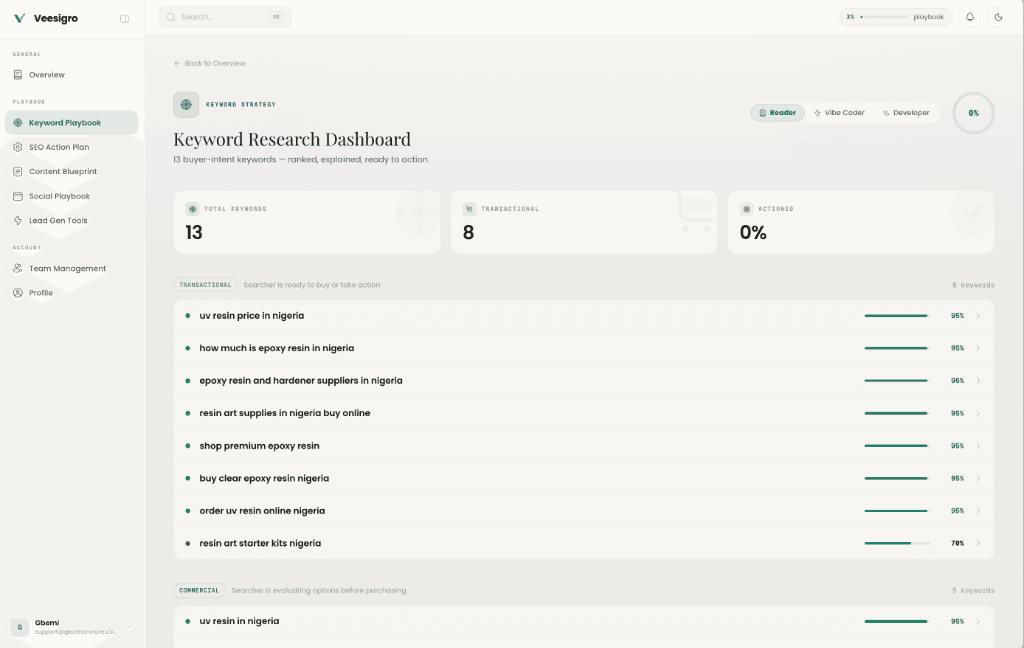The width and height of the screenshot is (1024, 648).
Task: Click the COMMERCIAL category badge
Action: (199, 591)
